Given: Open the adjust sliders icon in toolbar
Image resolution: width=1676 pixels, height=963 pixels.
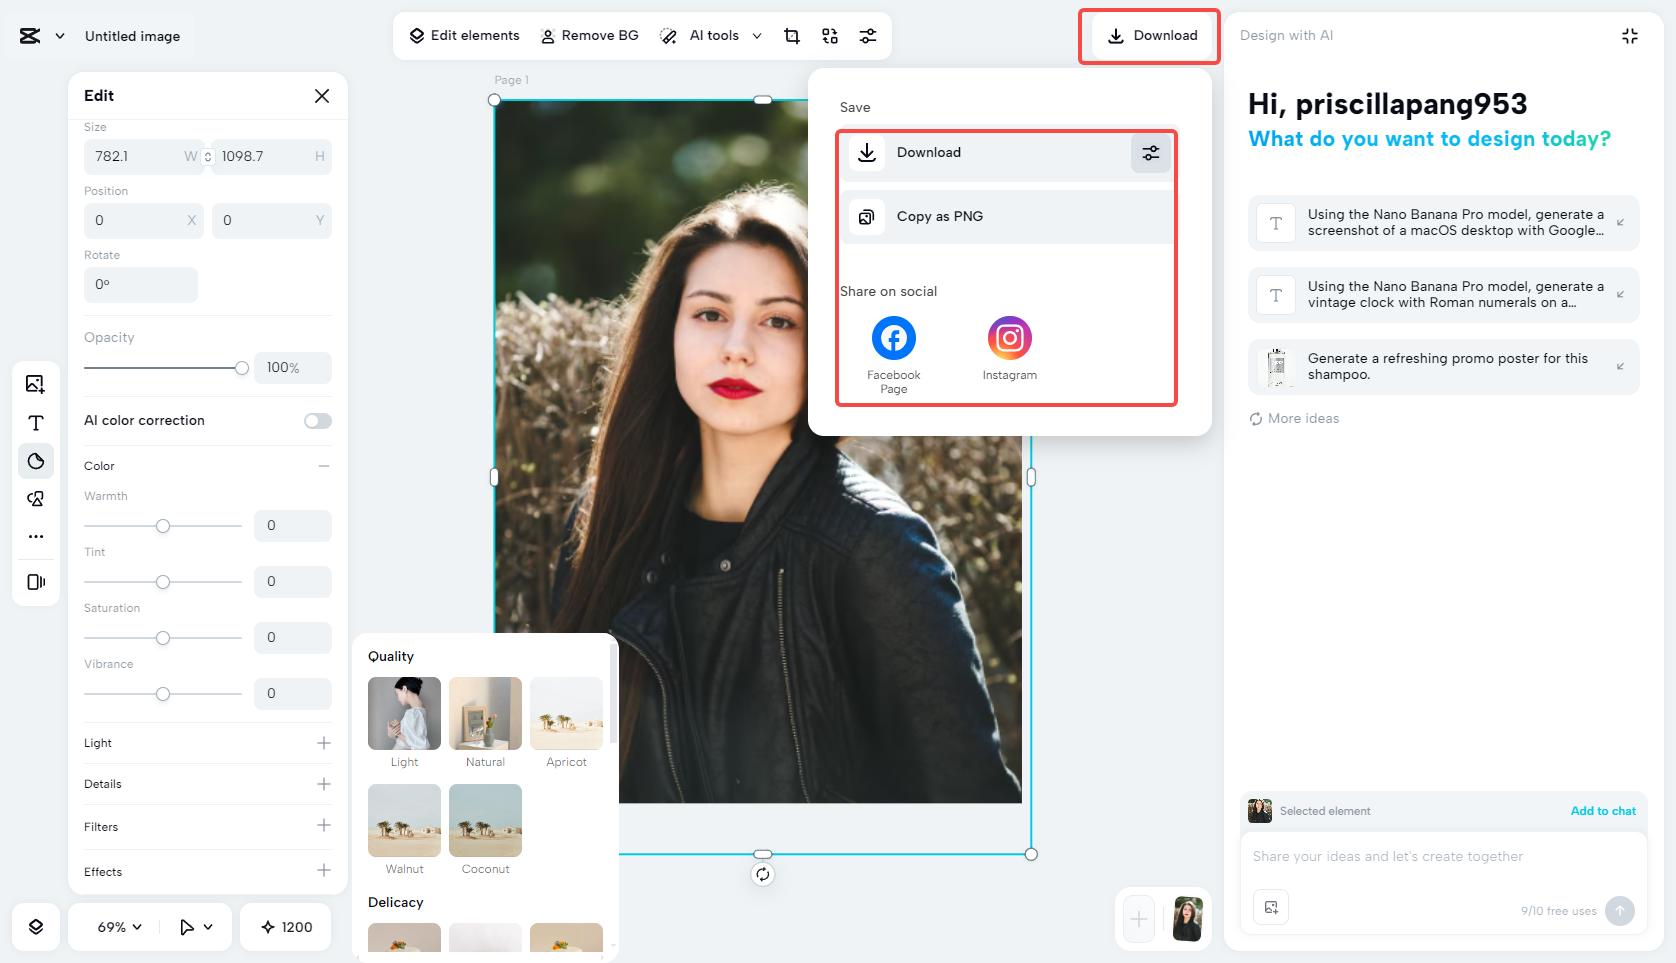Looking at the screenshot, I should pos(868,36).
